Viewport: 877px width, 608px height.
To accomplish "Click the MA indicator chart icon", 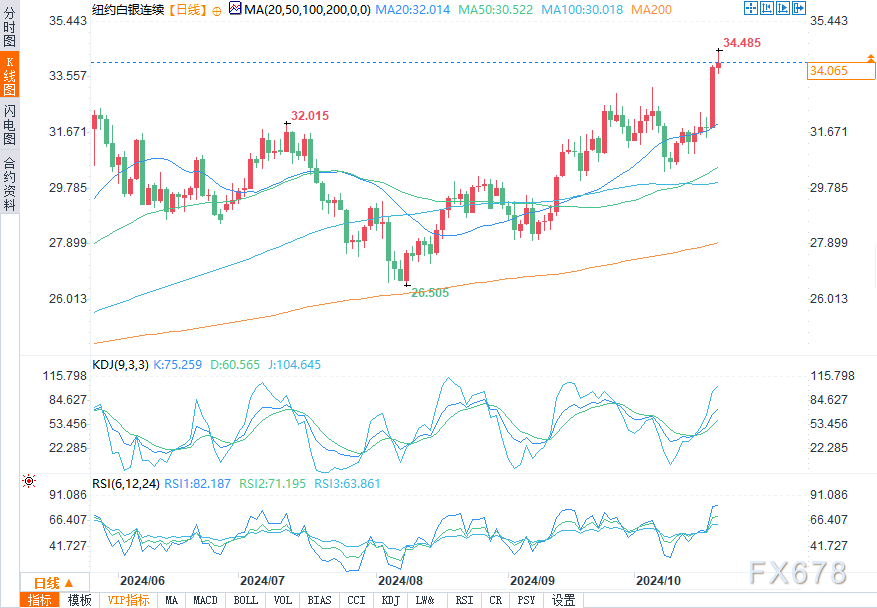I will click(x=235, y=9).
